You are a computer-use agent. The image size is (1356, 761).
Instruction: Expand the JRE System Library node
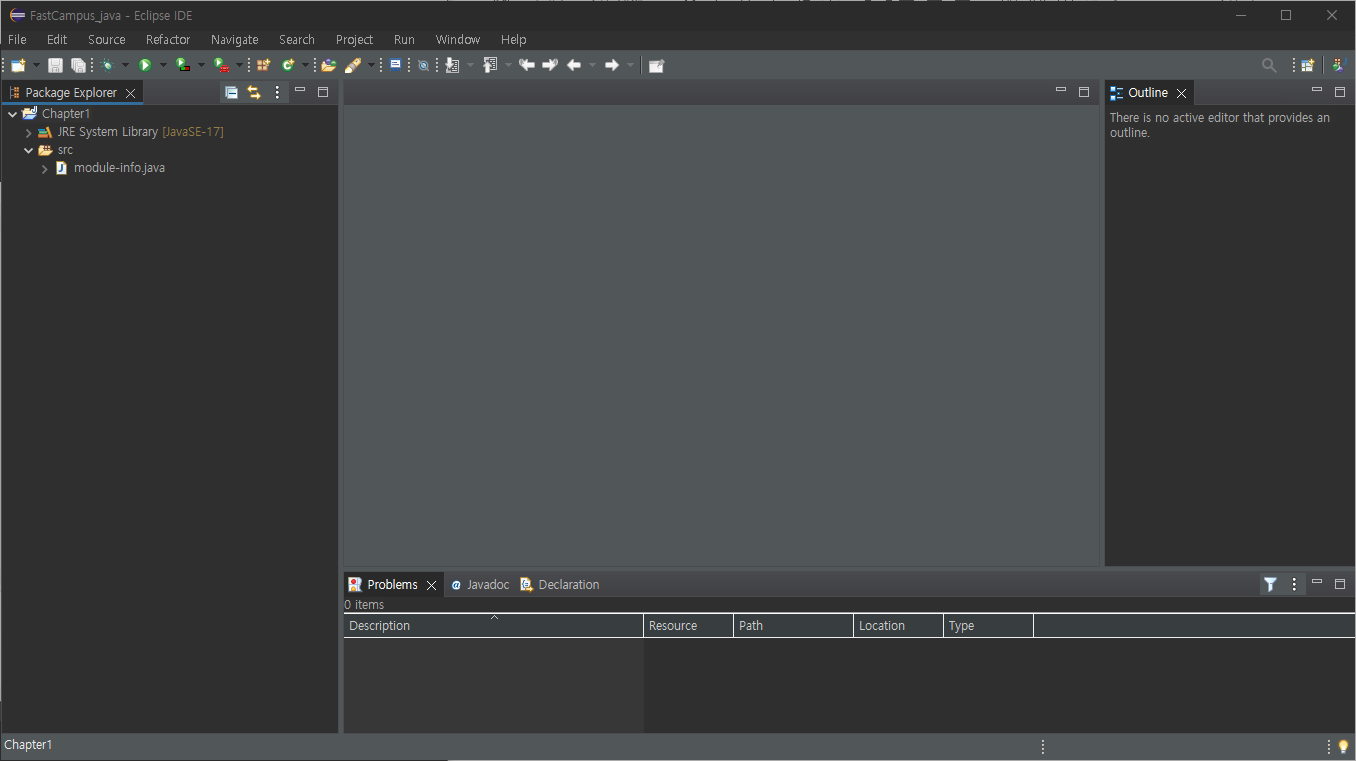pos(29,132)
